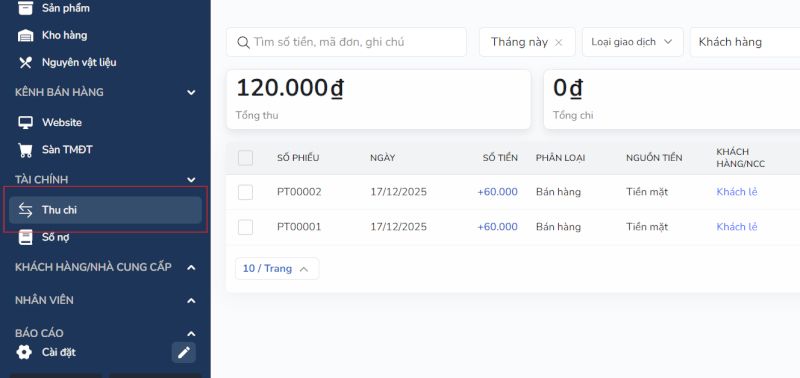Open the Loại giao dịch dropdown
The width and height of the screenshot is (800, 378).
click(x=633, y=42)
